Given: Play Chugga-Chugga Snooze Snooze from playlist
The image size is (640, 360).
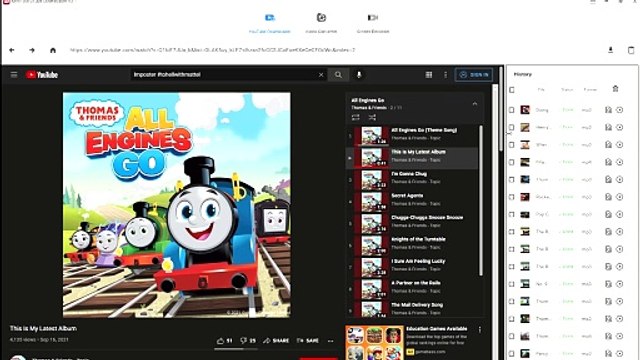Looking at the screenshot, I should coord(412,223).
